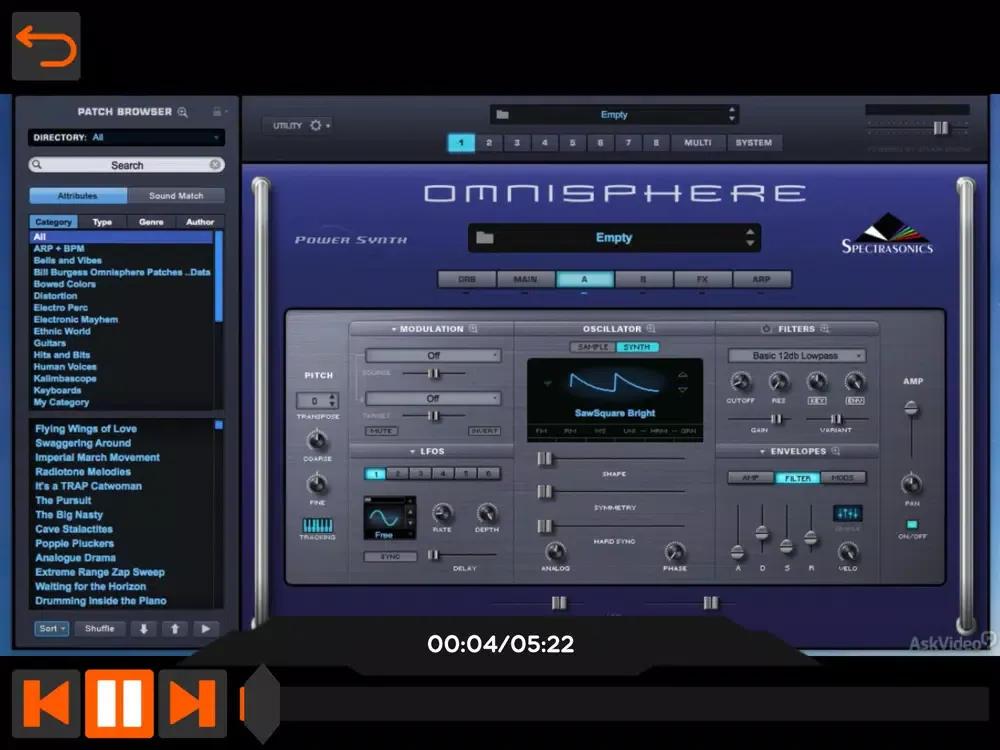Zoom the Oscillator section magnifier
1000x750 pixels.
point(651,328)
